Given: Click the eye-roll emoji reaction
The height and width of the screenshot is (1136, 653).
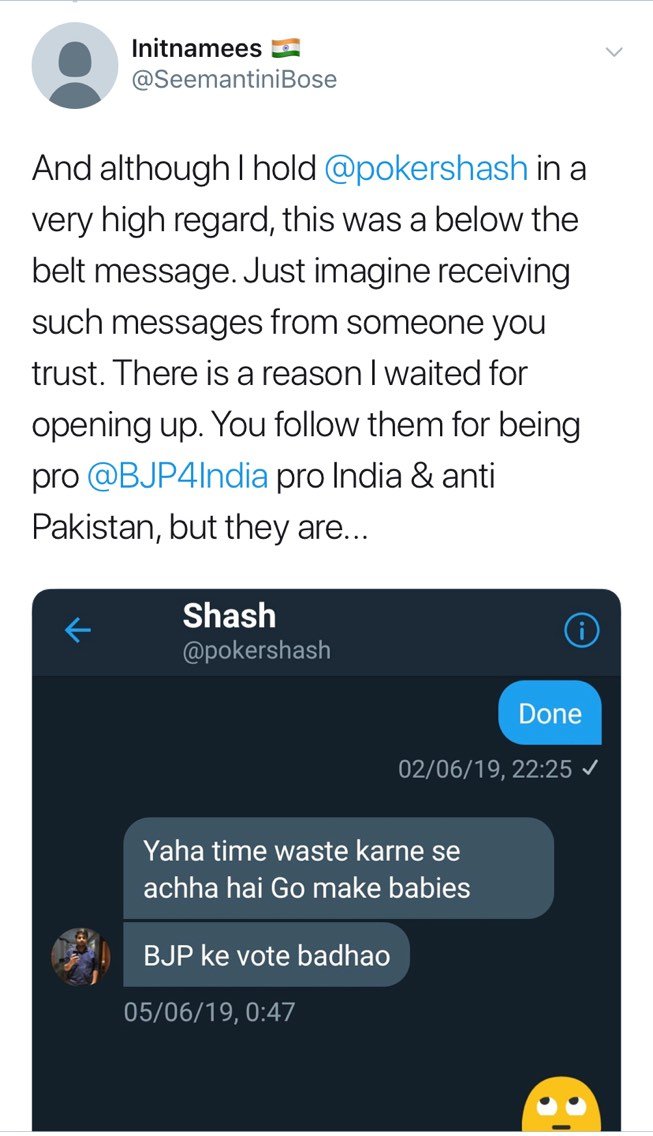Looking at the screenshot, I should click(x=561, y=1102).
